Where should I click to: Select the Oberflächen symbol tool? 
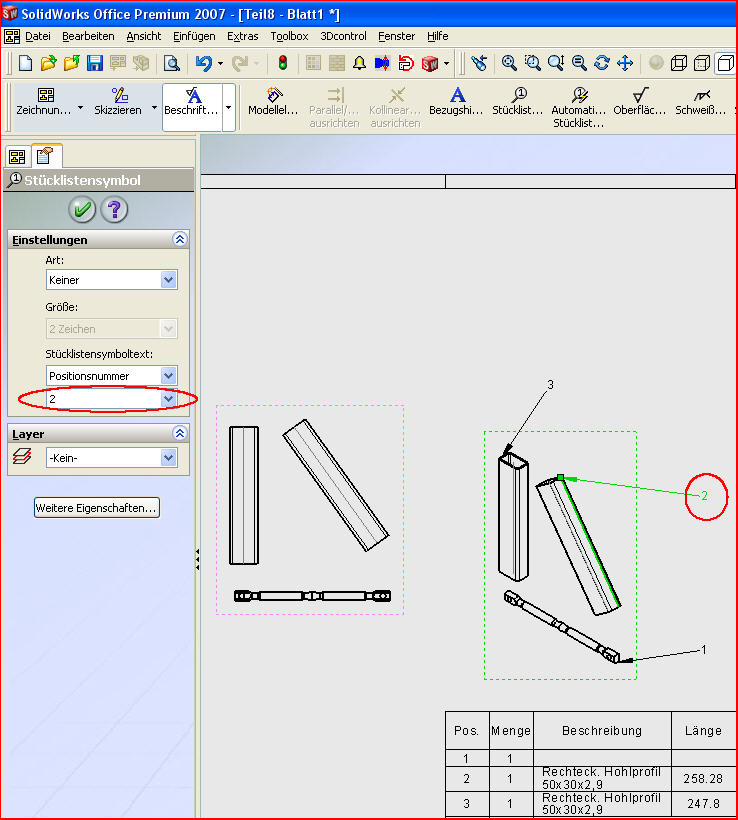pos(640,102)
